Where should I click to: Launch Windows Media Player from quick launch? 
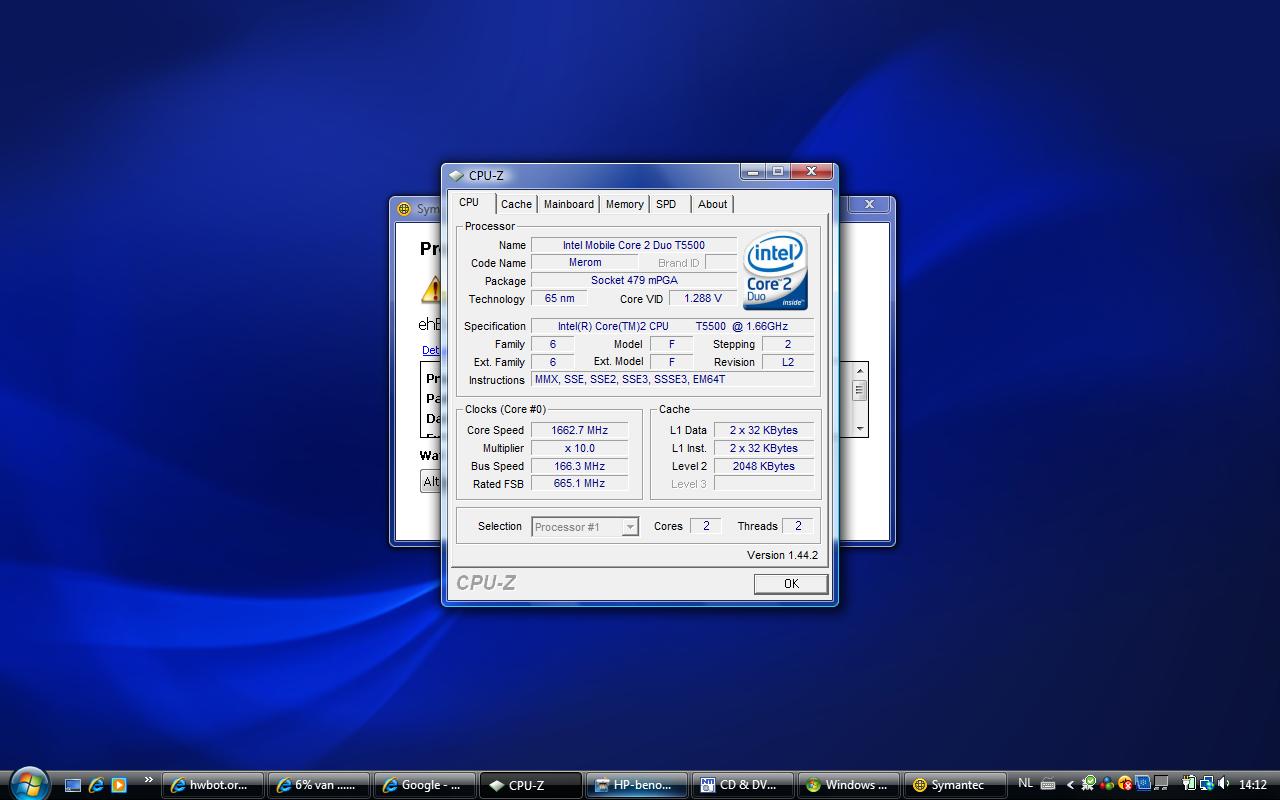119,785
